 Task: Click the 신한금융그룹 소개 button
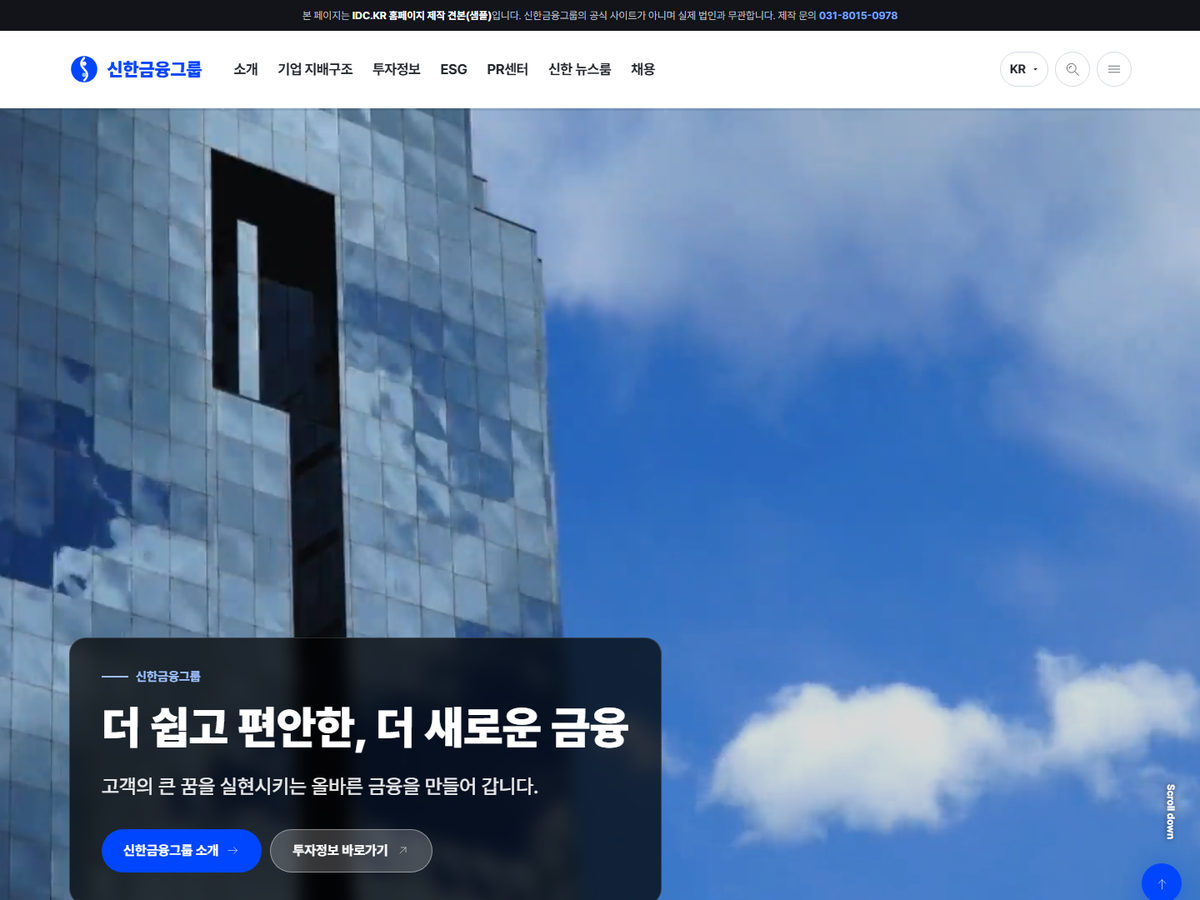(181, 851)
